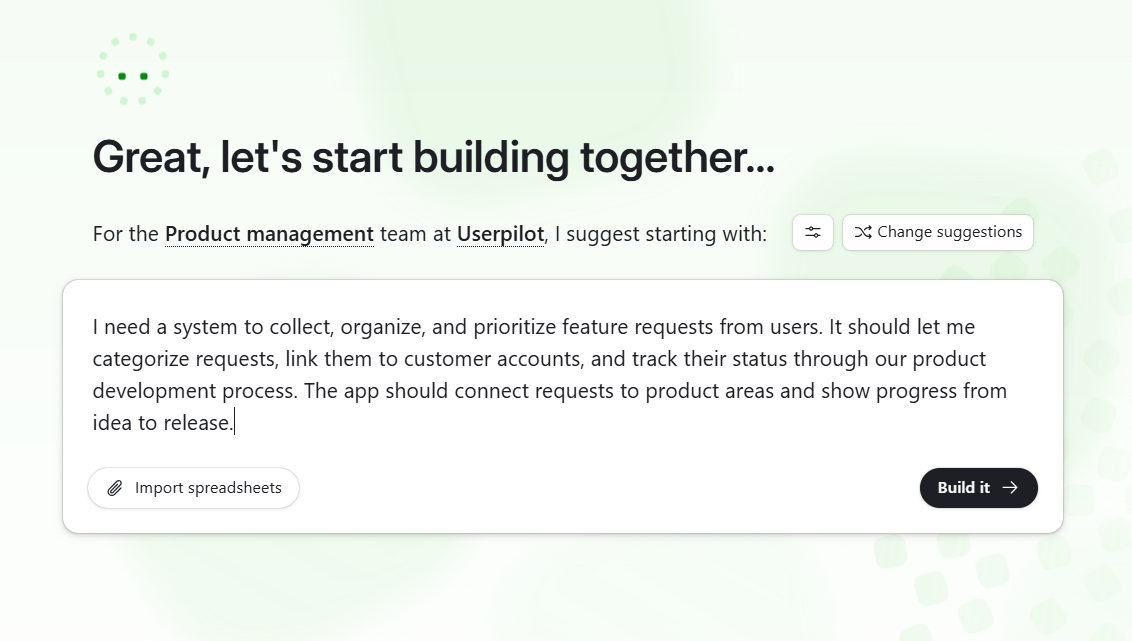Click the attachment icon for uploading spreadsheets
Viewport: 1132px width, 641px height.
(114, 488)
